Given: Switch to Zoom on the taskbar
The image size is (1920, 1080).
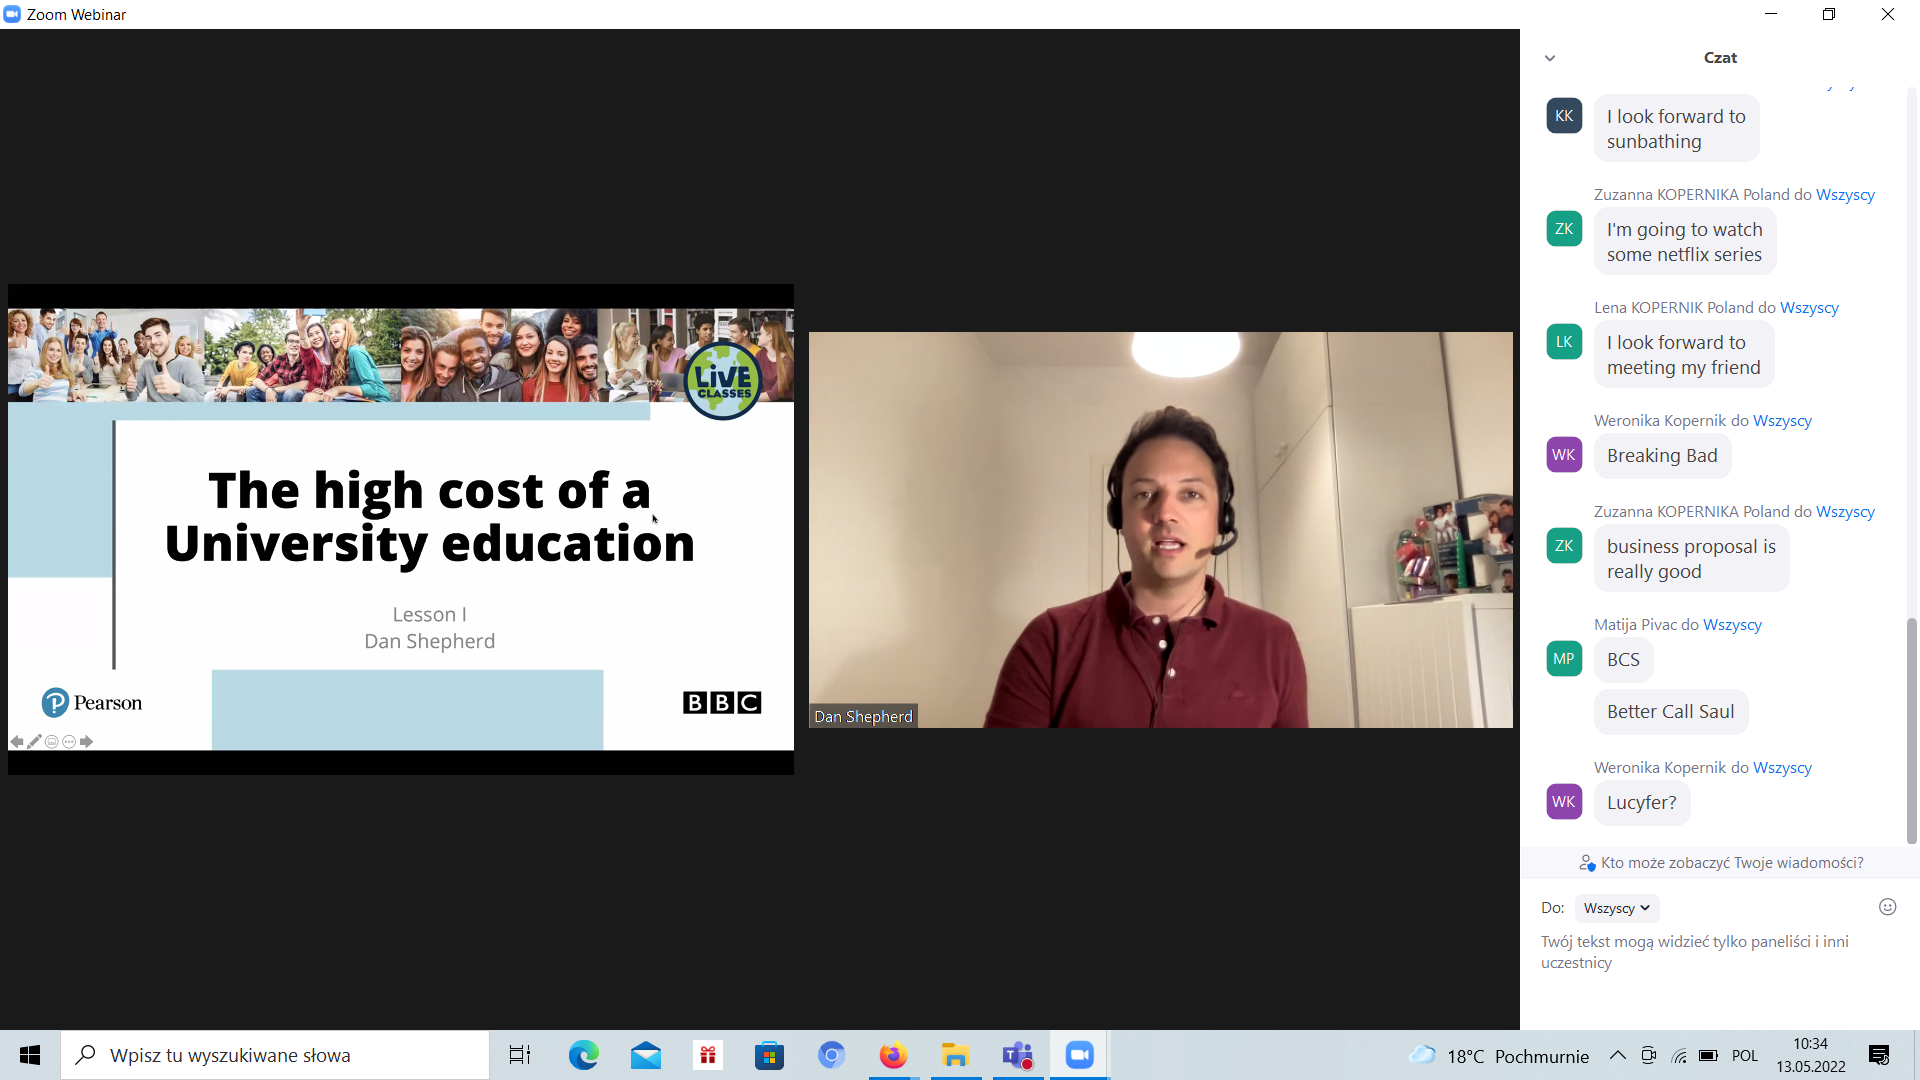Looking at the screenshot, I should point(1079,1055).
